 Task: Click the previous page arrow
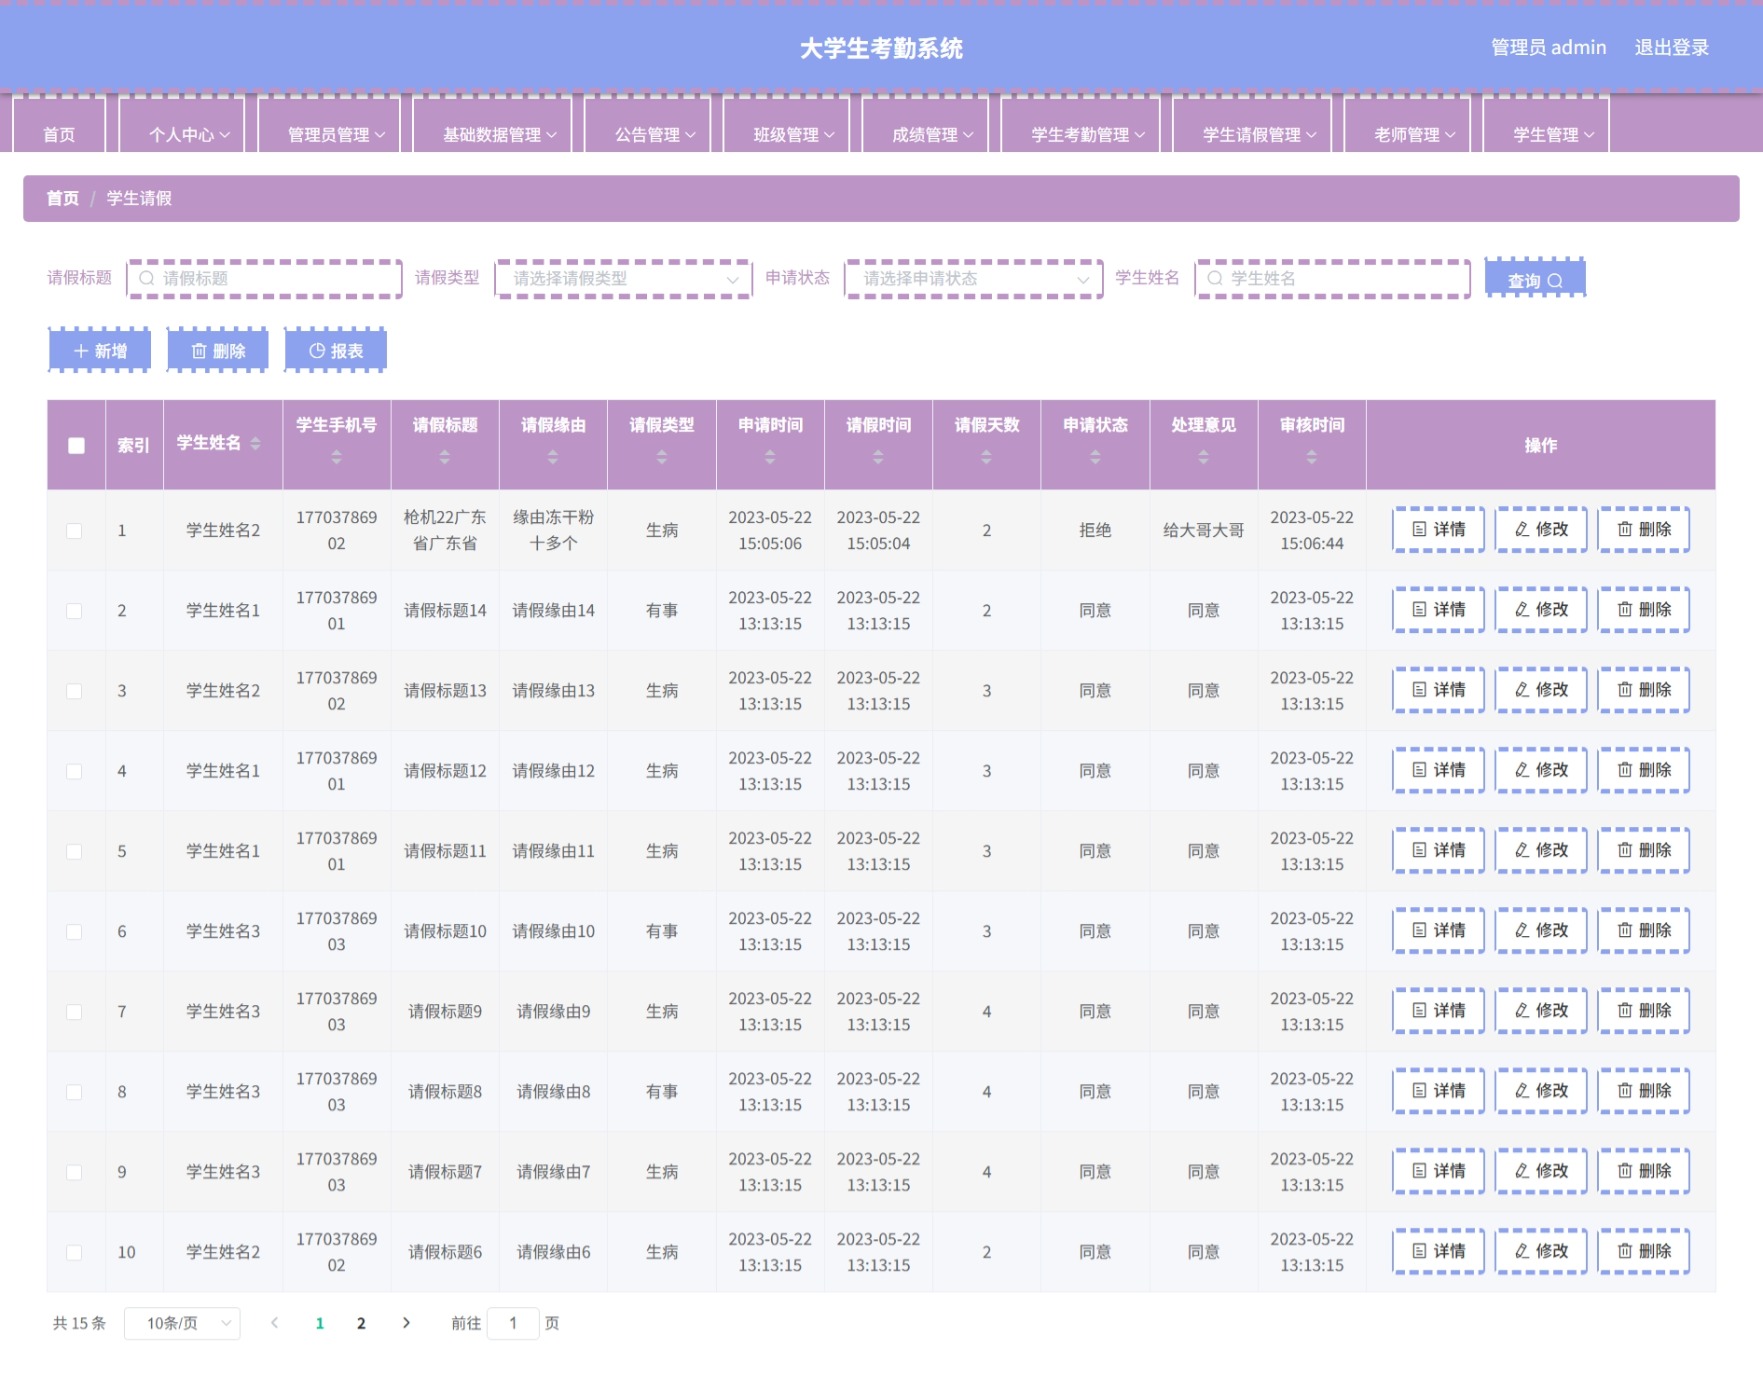pyautogui.click(x=274, y=1323)
